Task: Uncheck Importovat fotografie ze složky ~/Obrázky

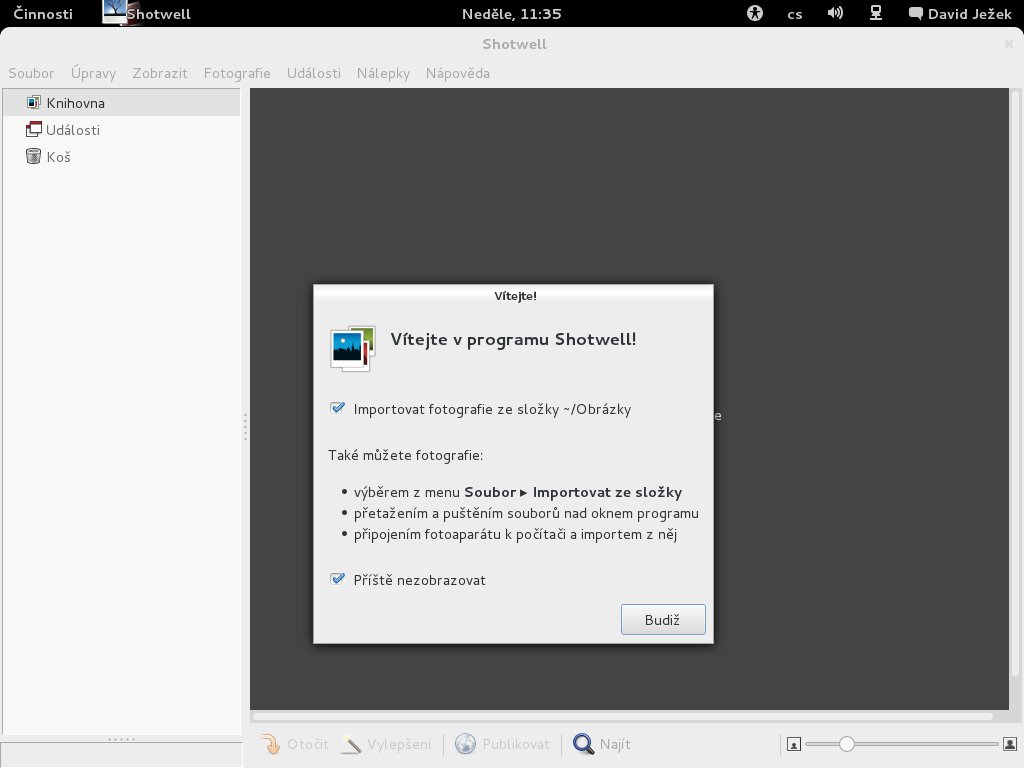Action: (x=338, y=408)
